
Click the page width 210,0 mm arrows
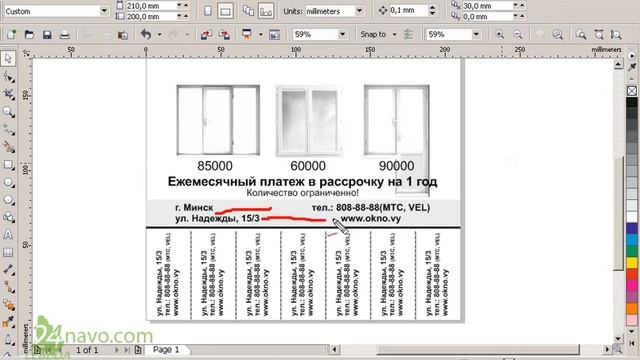[x=183, y=6]
